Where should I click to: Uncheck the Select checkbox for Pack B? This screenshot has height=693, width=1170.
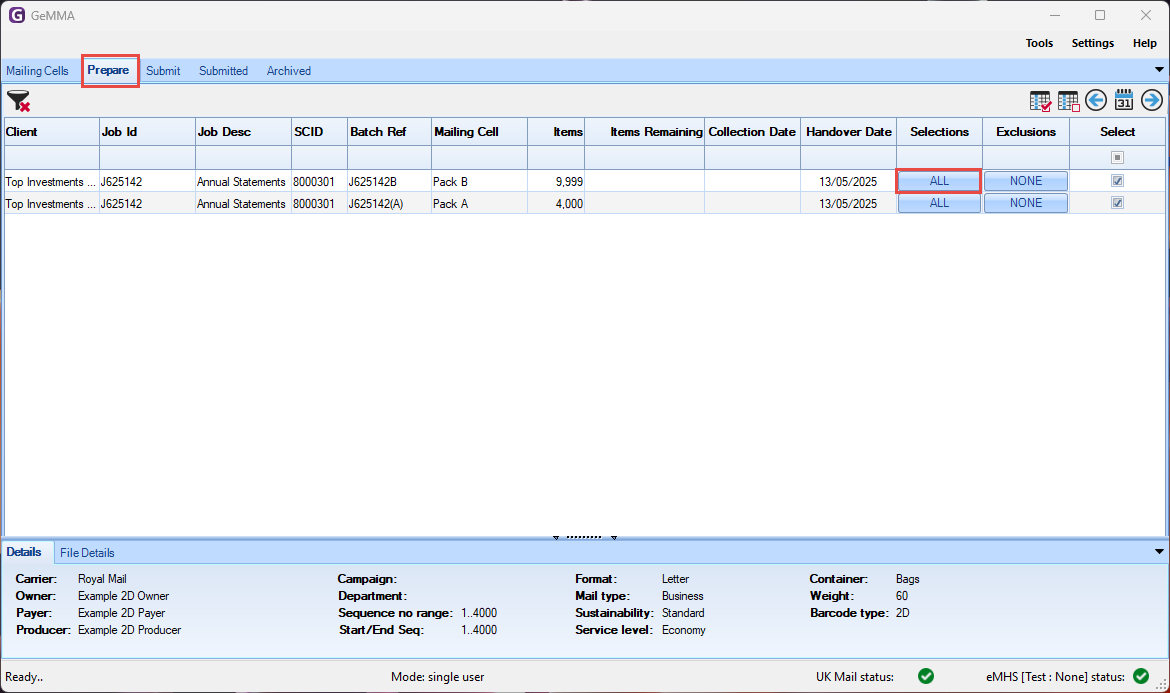coord(1117,181)
